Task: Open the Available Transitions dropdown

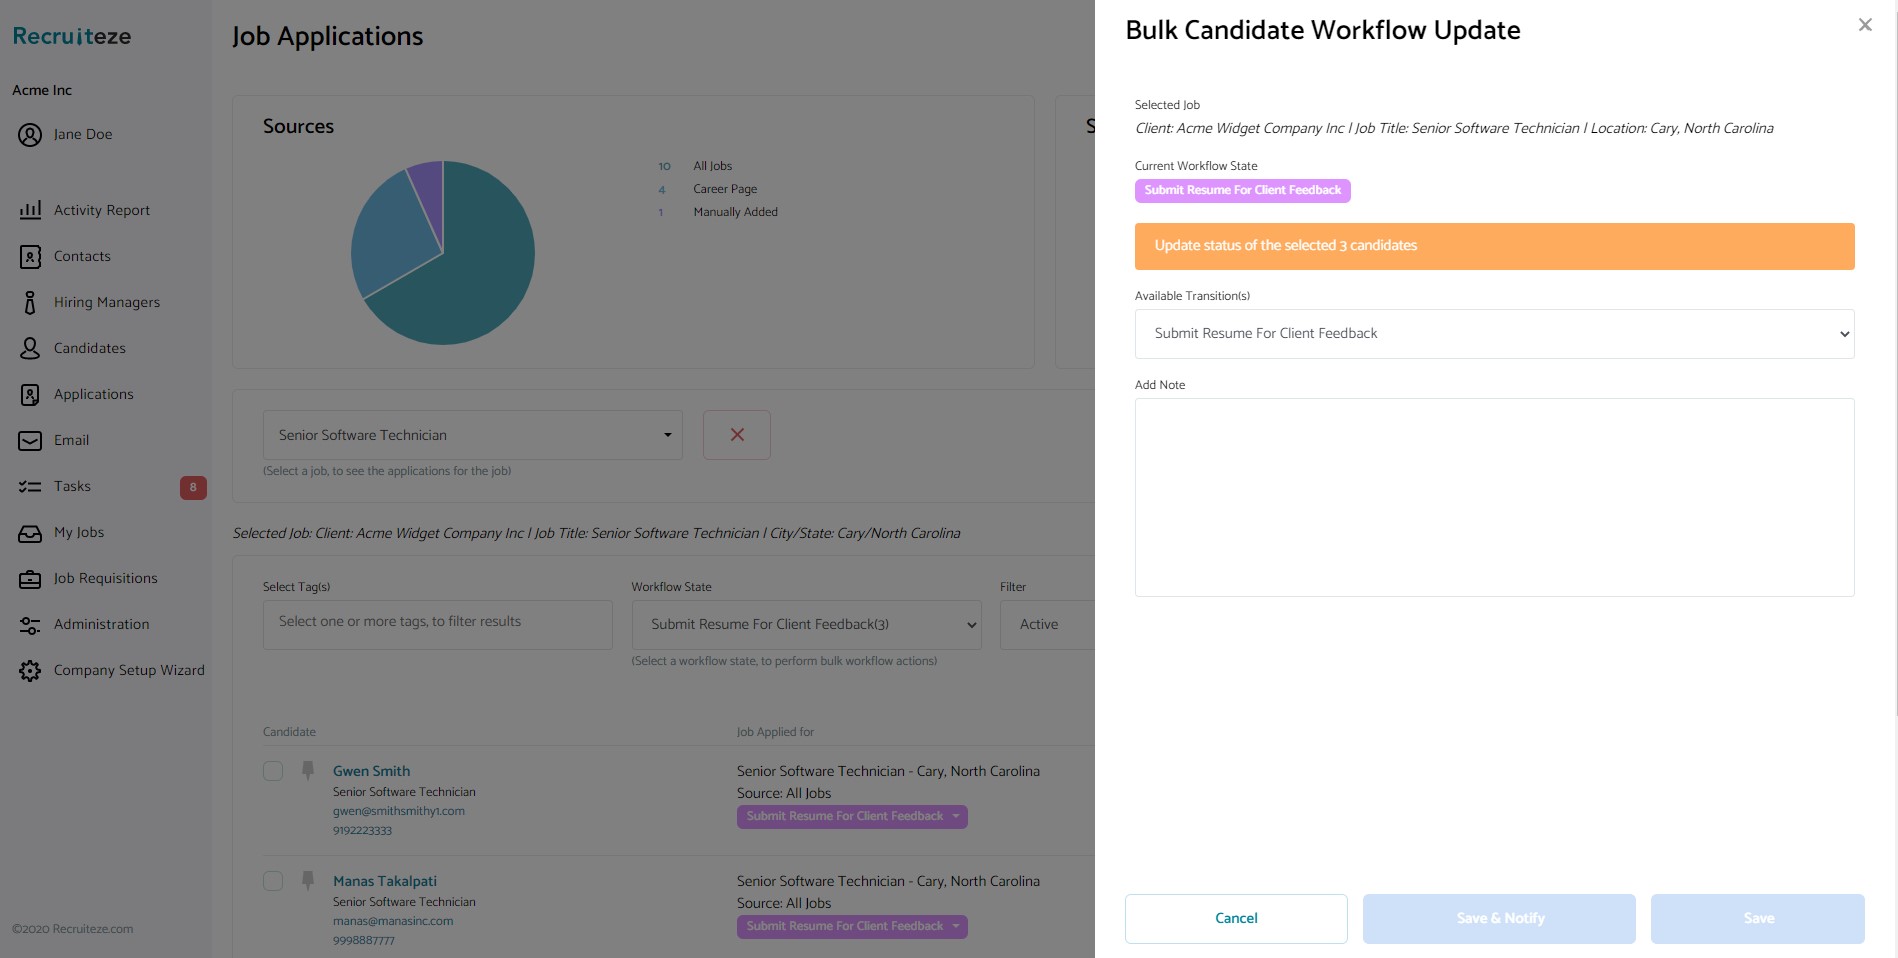Action: (x=1493, y=333)
